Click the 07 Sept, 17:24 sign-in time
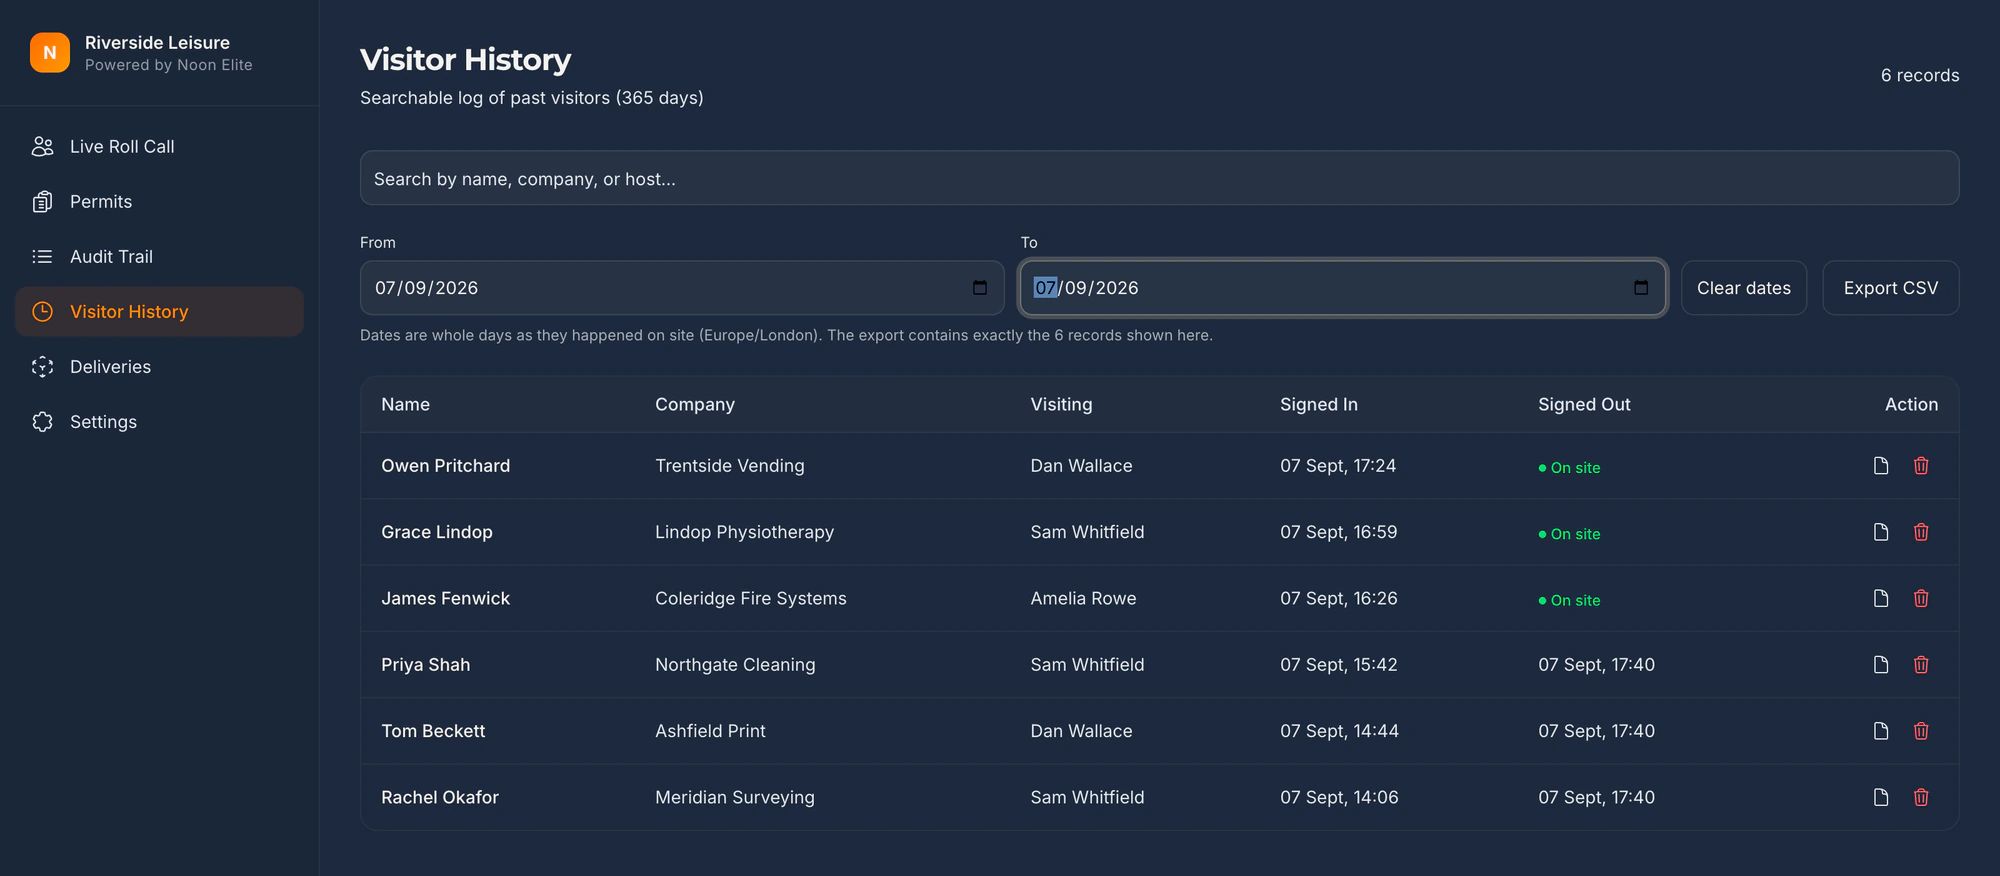 tap(1338, 466)
